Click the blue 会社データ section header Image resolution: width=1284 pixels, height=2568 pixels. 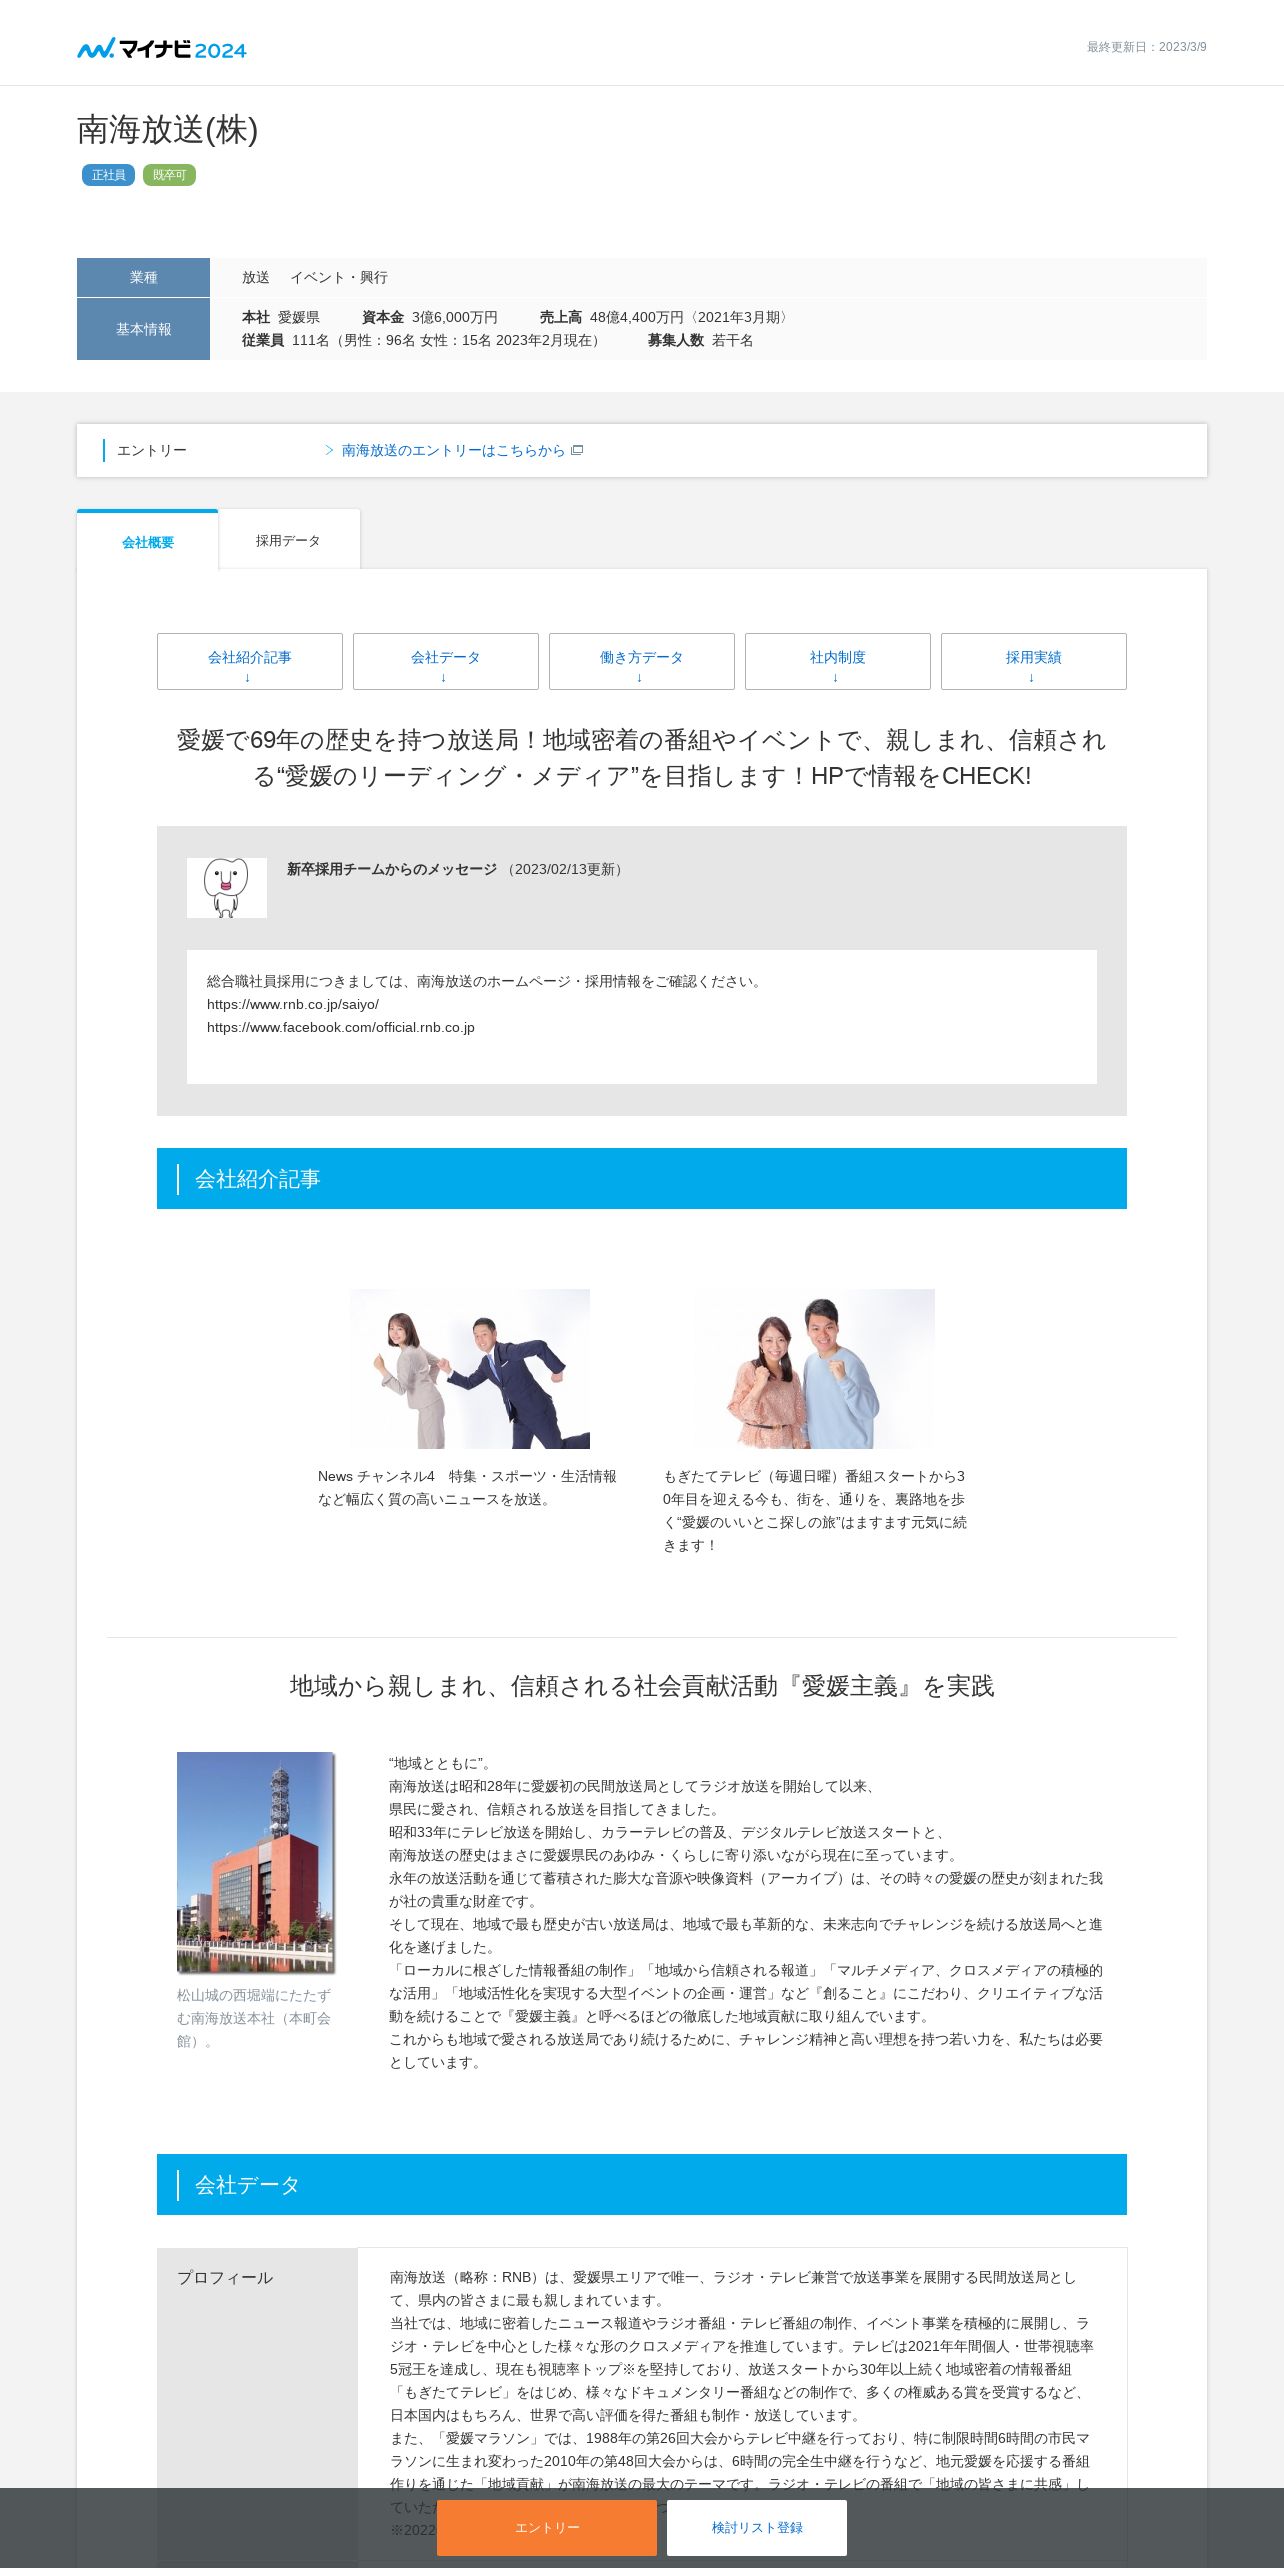pyautogui.click(x=642, y=2185)
